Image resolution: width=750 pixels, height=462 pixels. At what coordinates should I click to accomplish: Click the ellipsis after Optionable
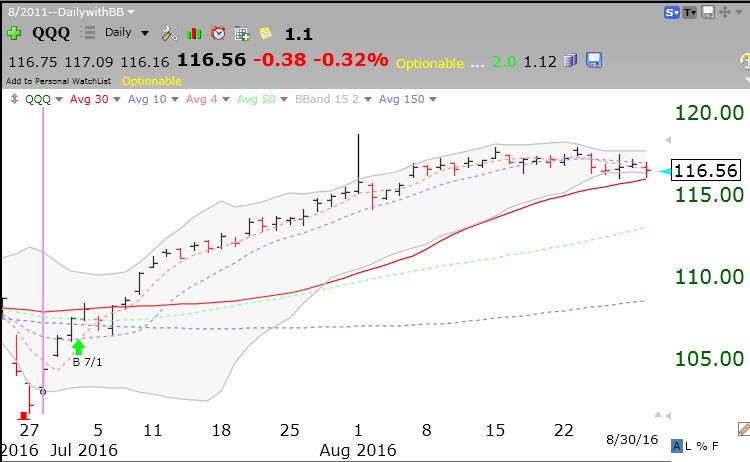click(x=477, y=65)
